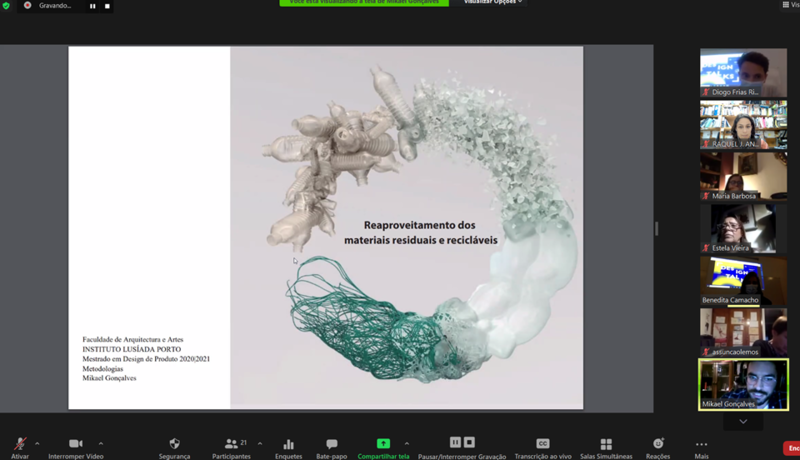Open the Bate-papo chat icon
Viewport: 800px width, 460px height.
click(x=332, y=444)
